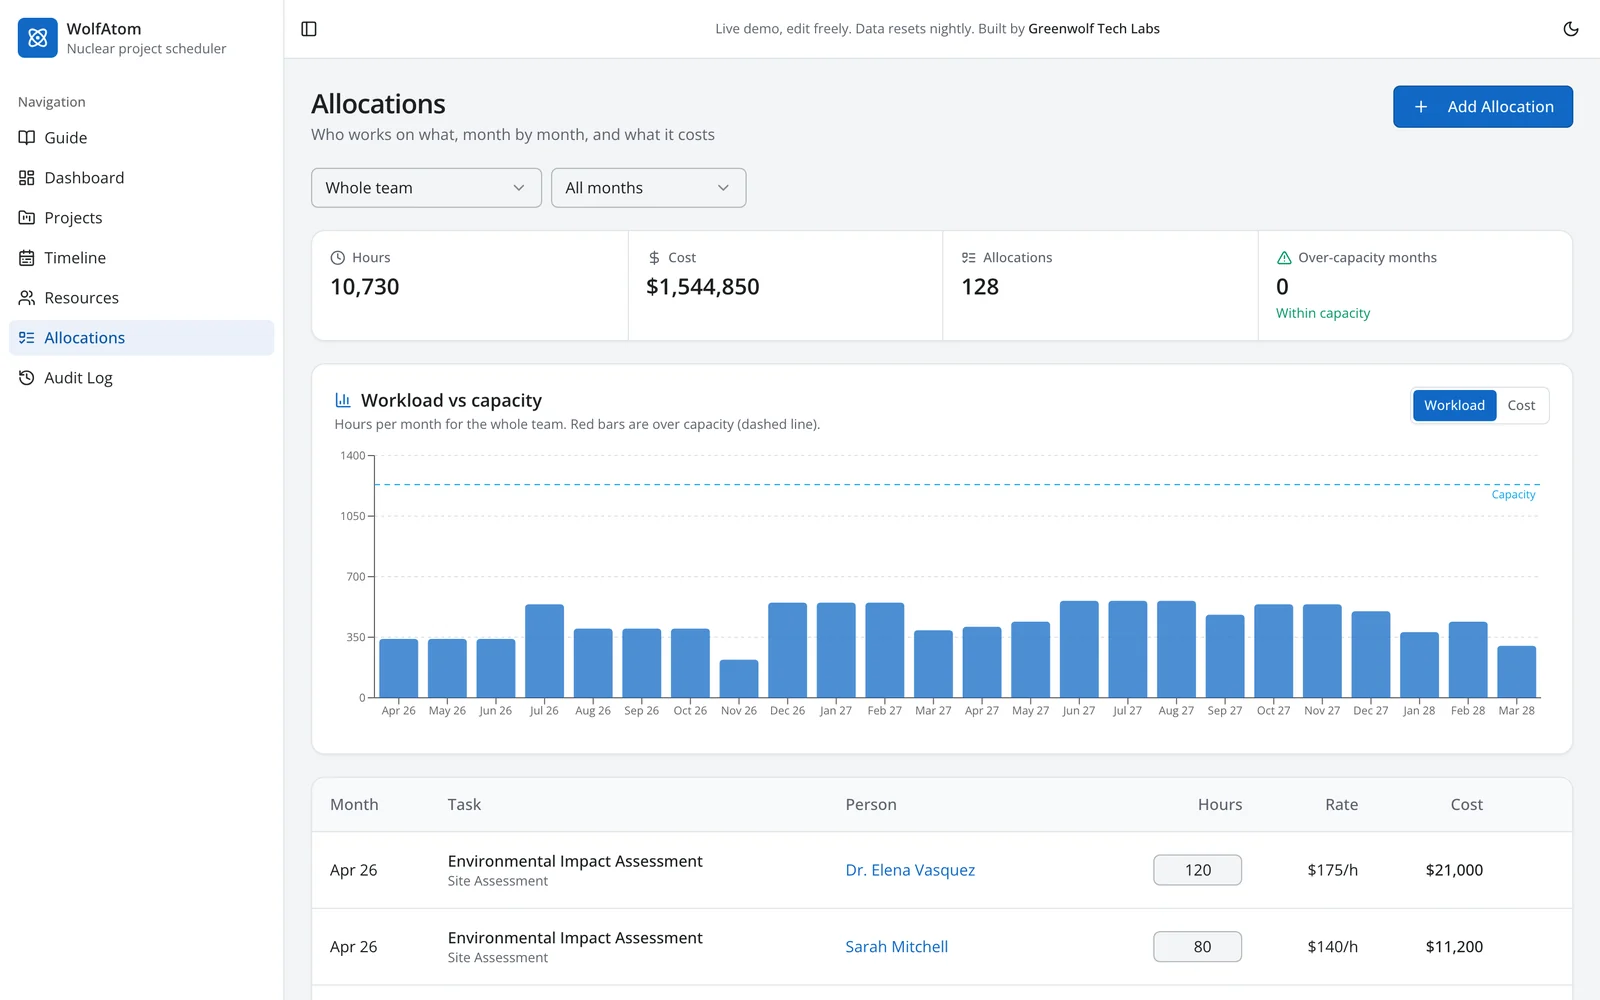Click the bar chart icon beside Workload vs capacity
This screenshot has width=1600, height=1000.
(x=343, y=400)
